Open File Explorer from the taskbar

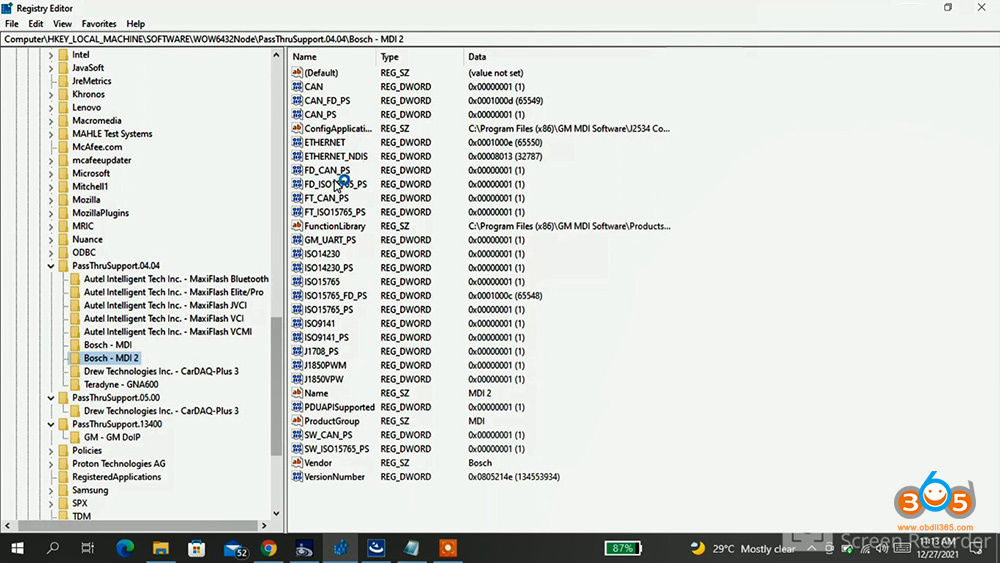161,548
